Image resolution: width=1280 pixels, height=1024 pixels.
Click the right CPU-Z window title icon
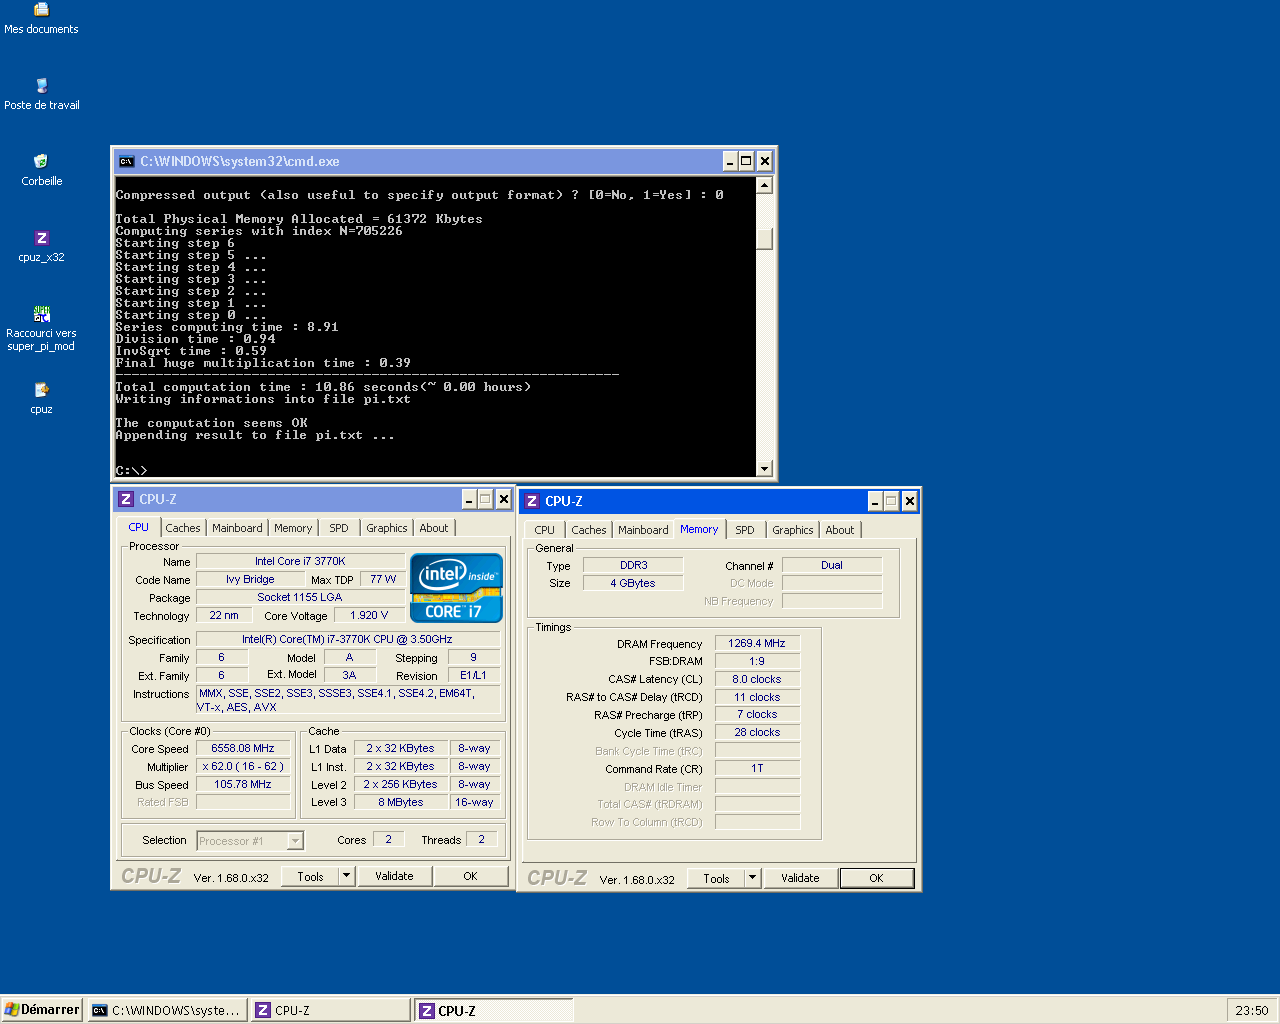tap(532, 501)
